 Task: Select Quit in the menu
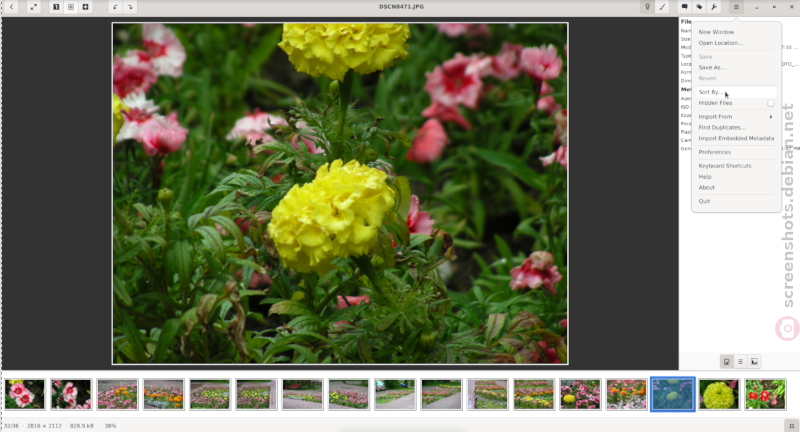click(x=736, y=201)
